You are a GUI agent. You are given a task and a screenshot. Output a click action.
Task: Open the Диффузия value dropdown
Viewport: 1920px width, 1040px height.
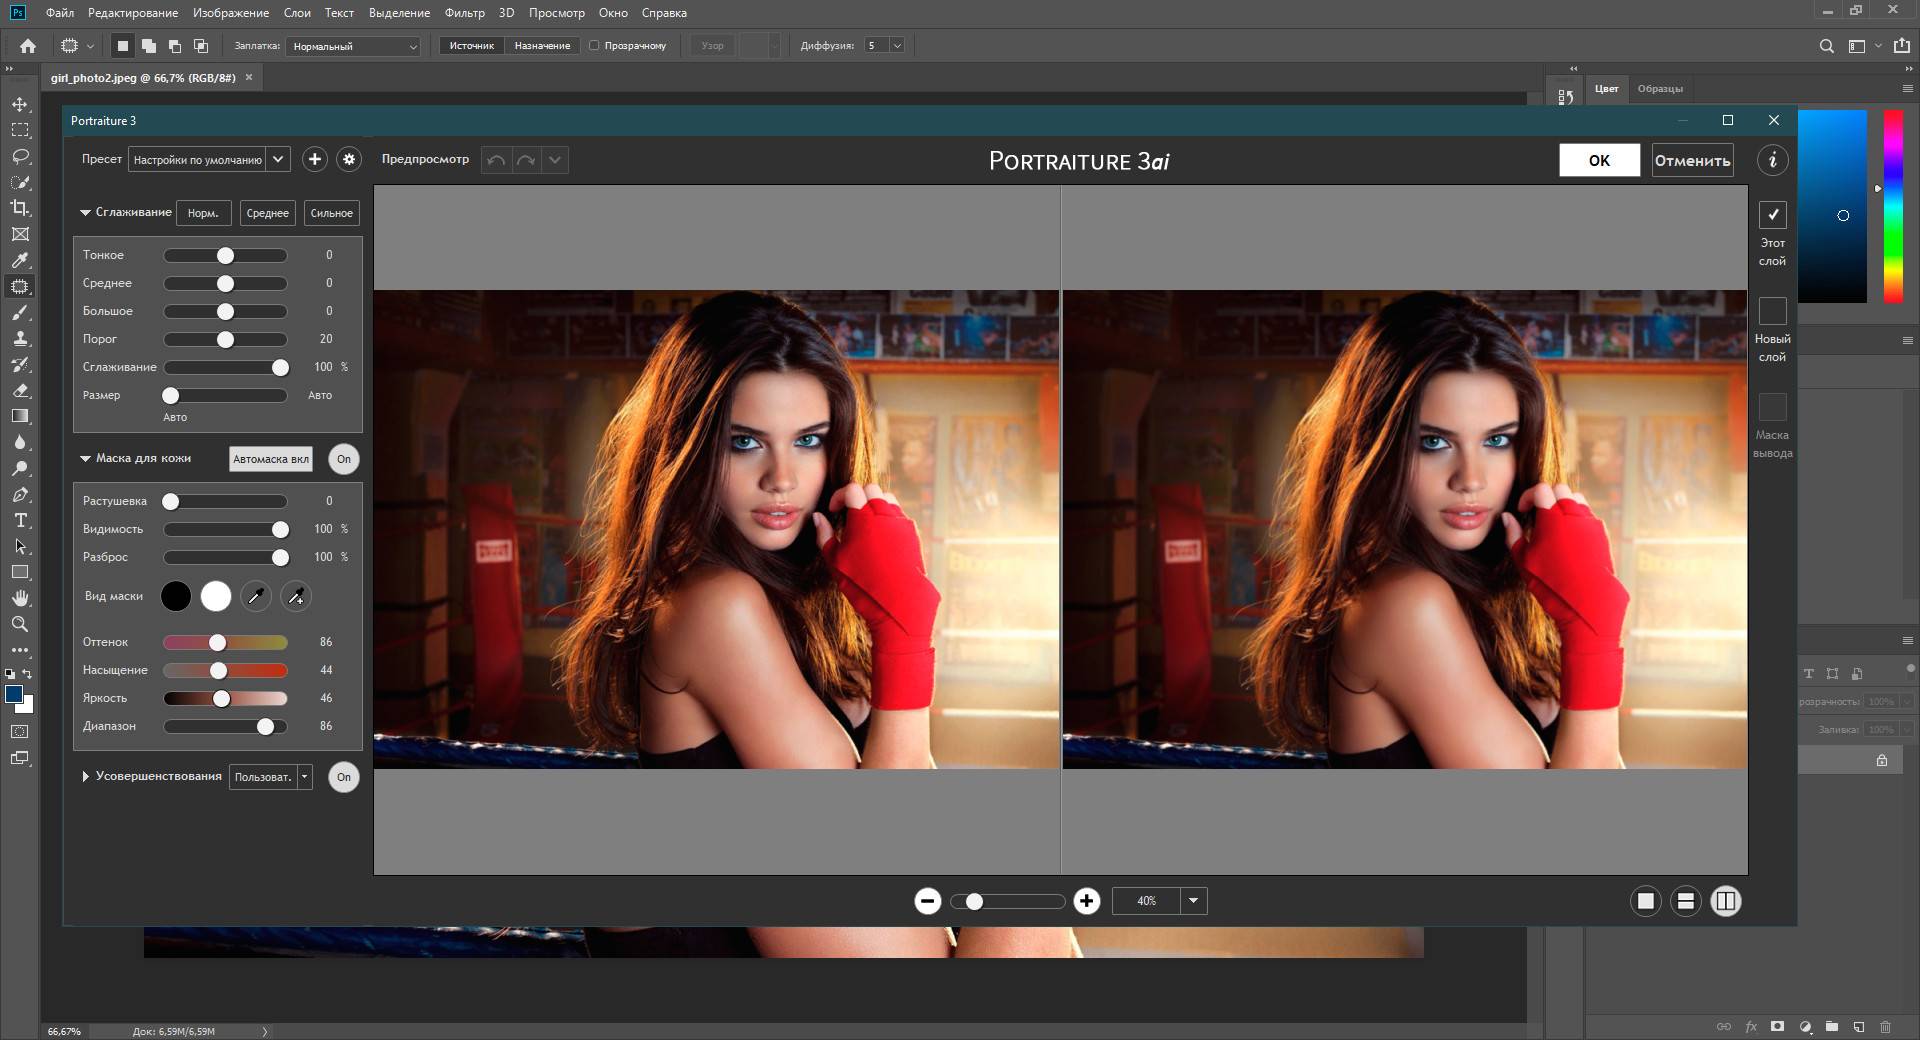[897, 46]
